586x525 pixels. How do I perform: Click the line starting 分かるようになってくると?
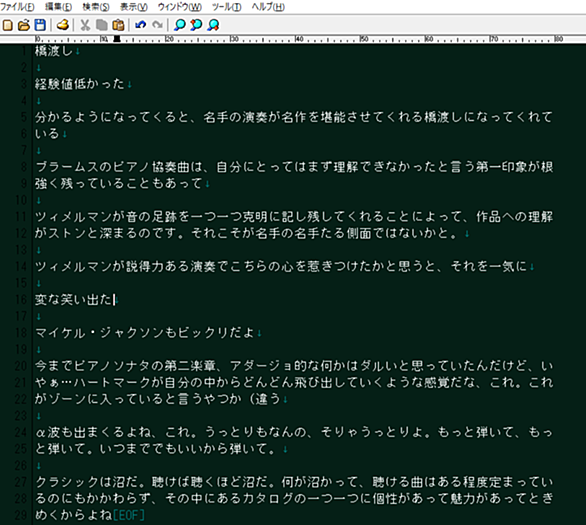pyautogui.click(x=294, y=117)
